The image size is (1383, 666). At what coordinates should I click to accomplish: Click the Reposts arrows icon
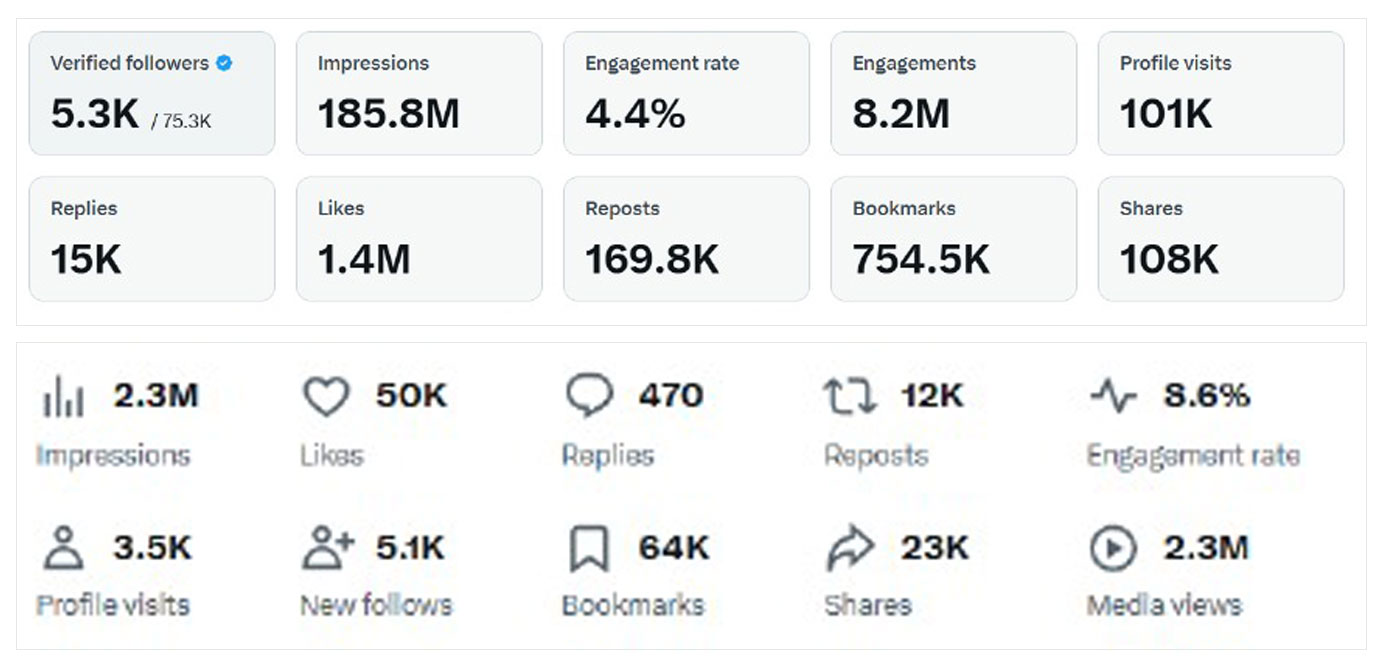849,397
